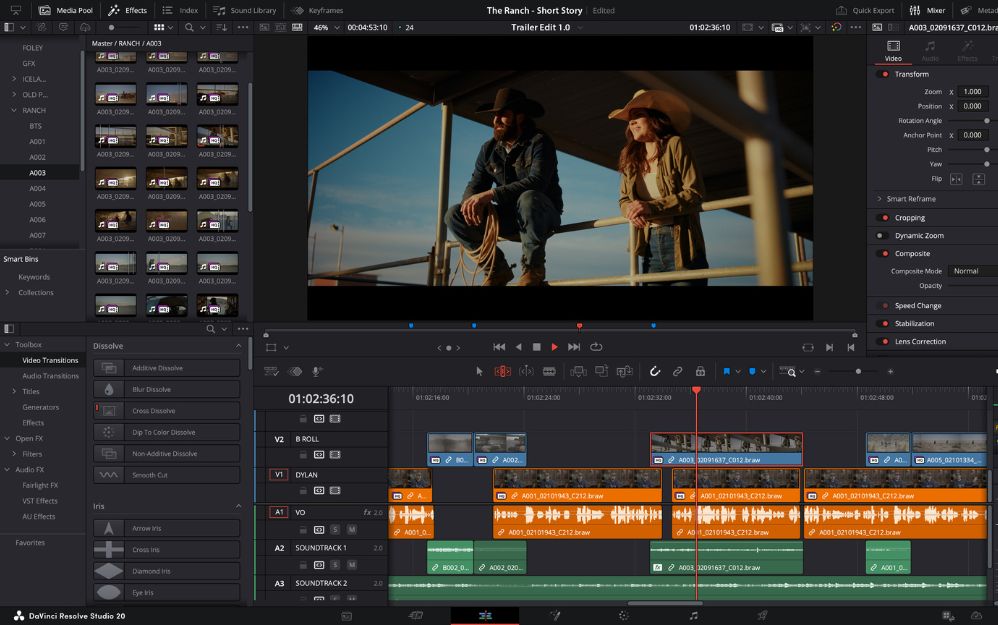Disable the Transform toggle

tap(883, 74)
